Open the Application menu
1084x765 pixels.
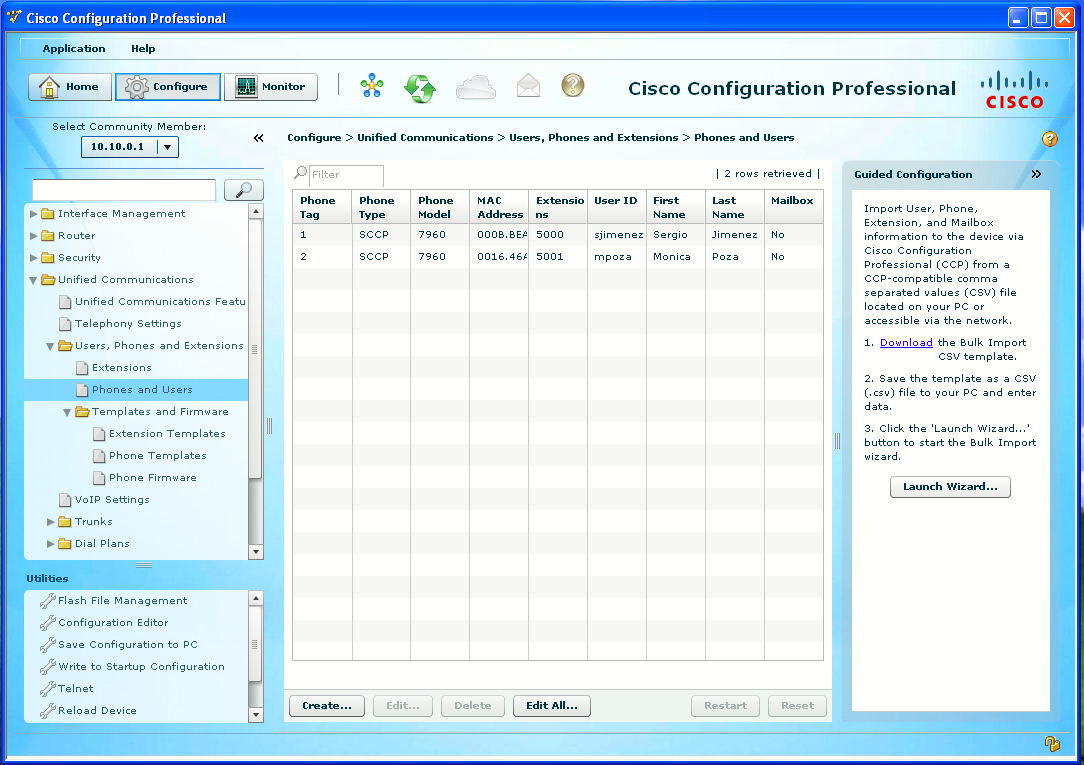(x=74, y=48)
